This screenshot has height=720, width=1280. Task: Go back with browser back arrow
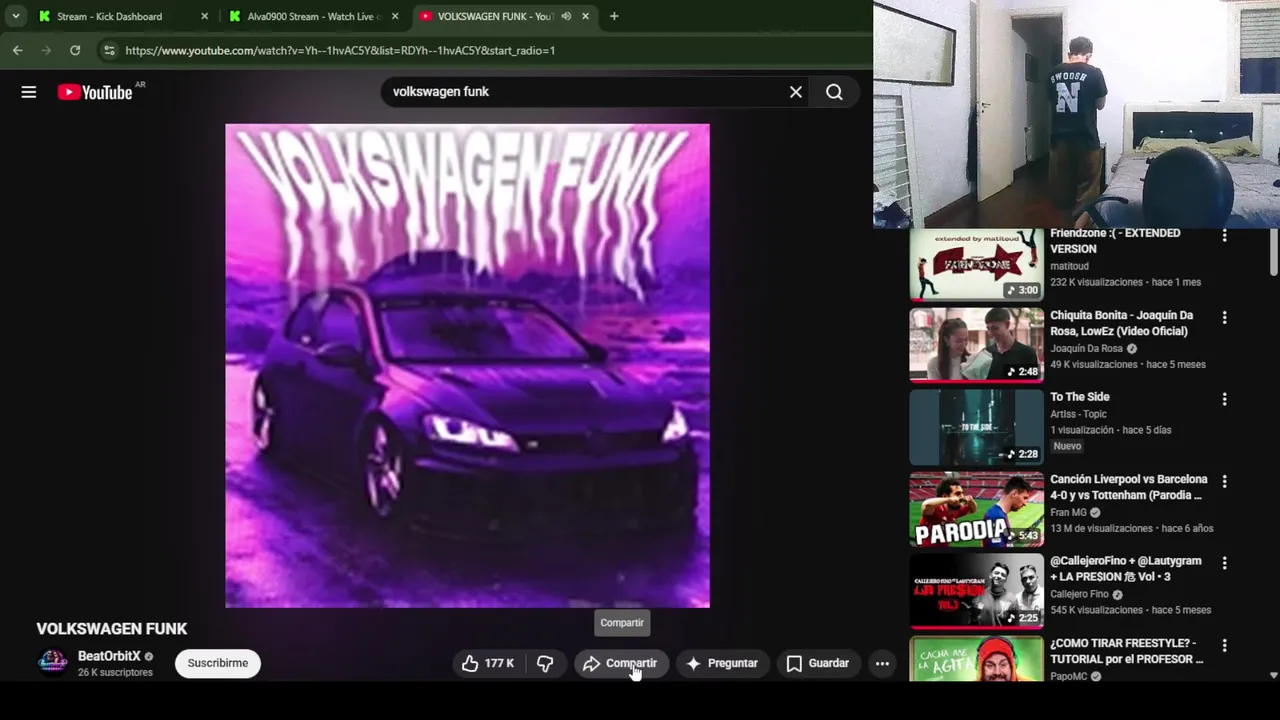18,50
